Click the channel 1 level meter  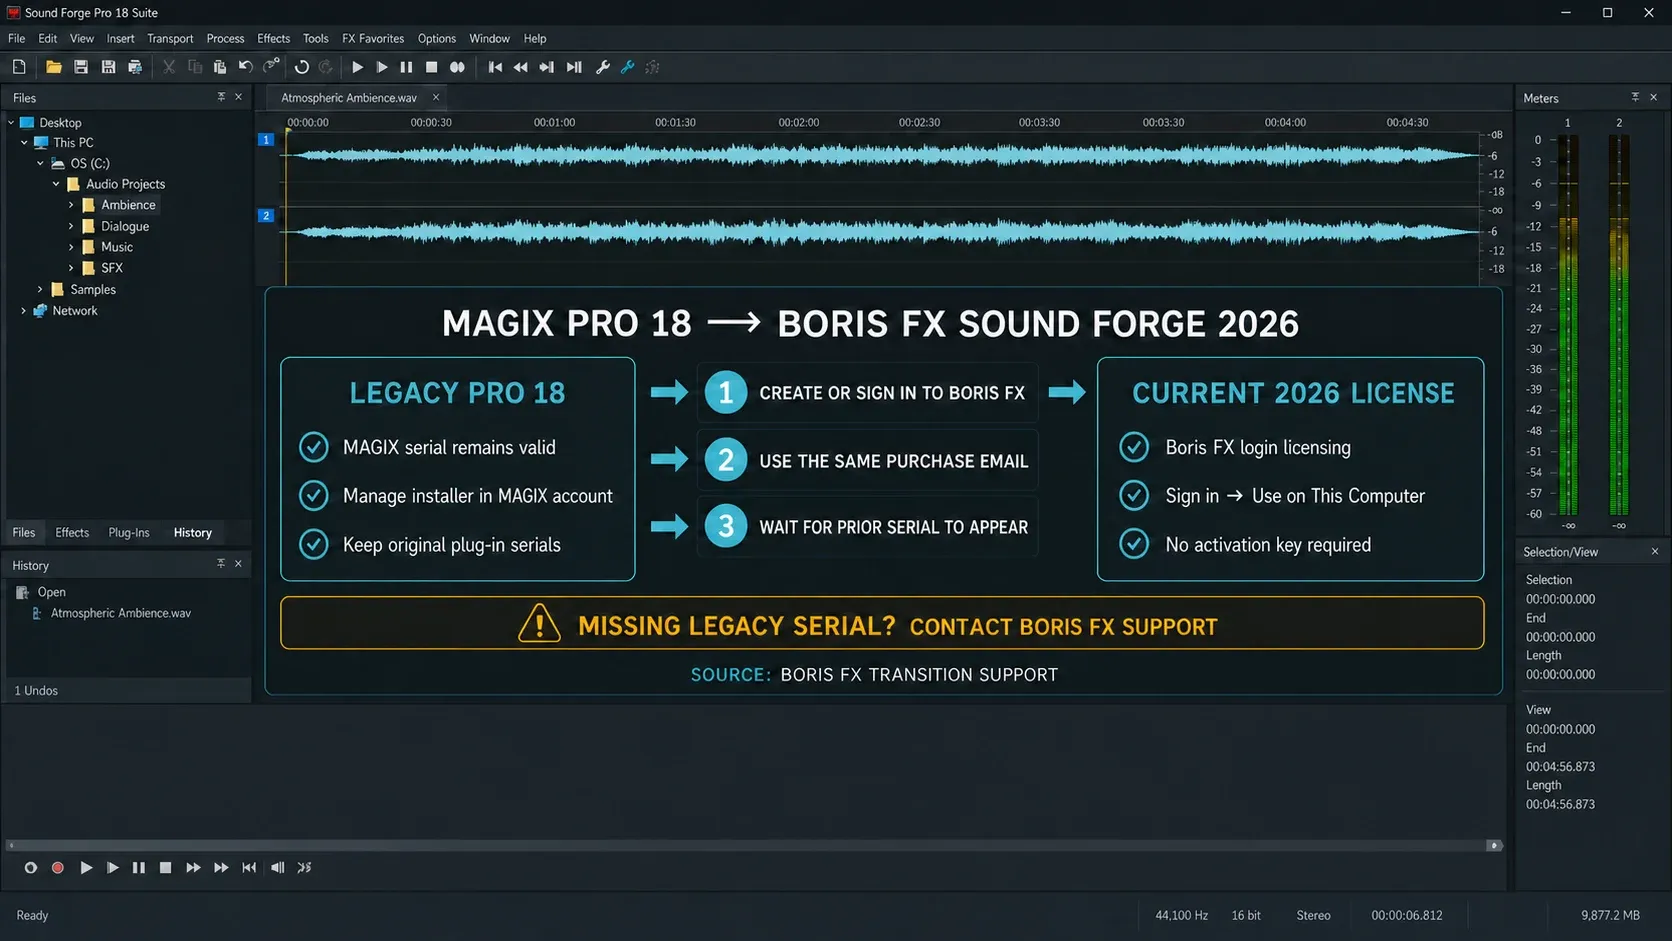point(1568,326)
